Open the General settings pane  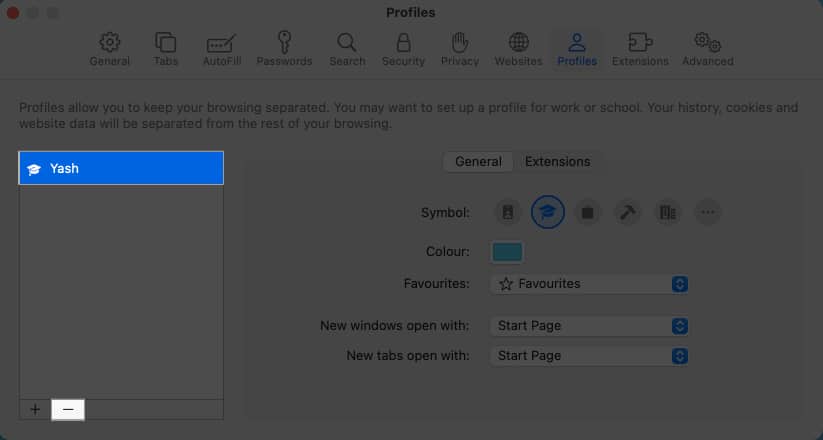[109, 50]
